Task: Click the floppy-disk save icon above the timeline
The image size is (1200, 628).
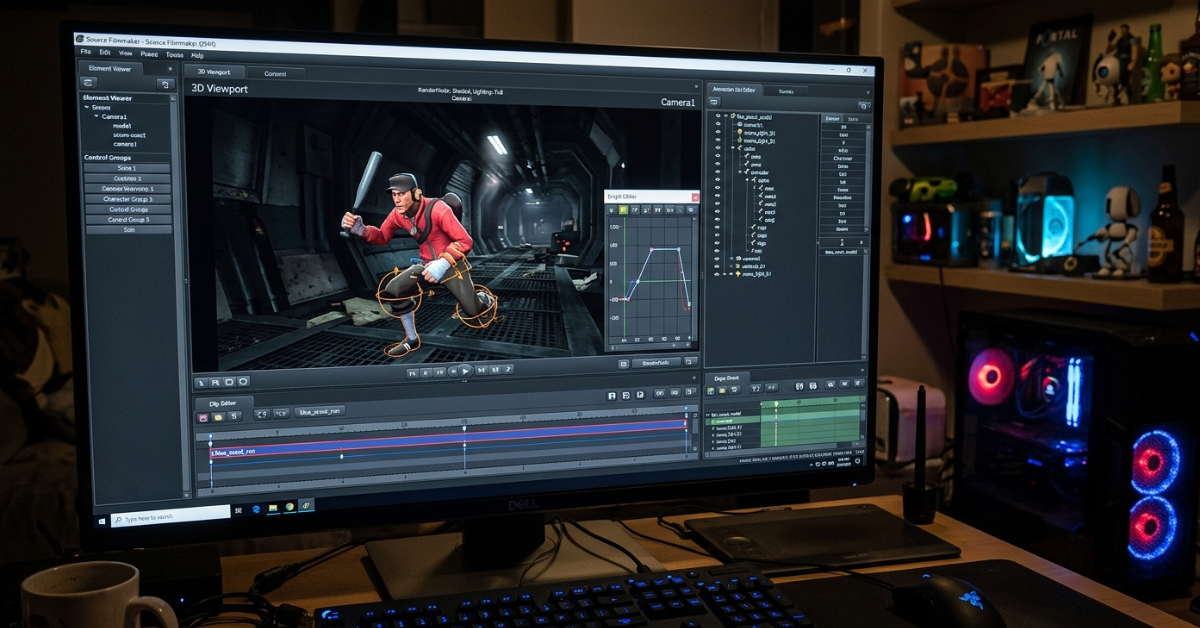Action: click(612, 395)
